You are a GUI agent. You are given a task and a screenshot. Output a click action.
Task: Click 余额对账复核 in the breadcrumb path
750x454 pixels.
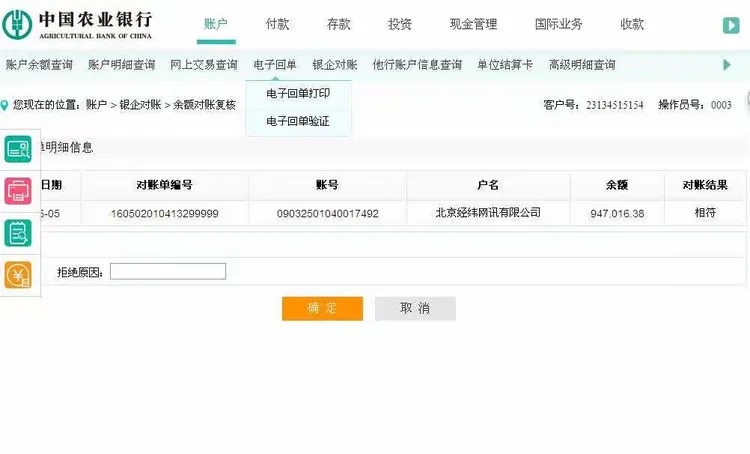coord(204,105)
